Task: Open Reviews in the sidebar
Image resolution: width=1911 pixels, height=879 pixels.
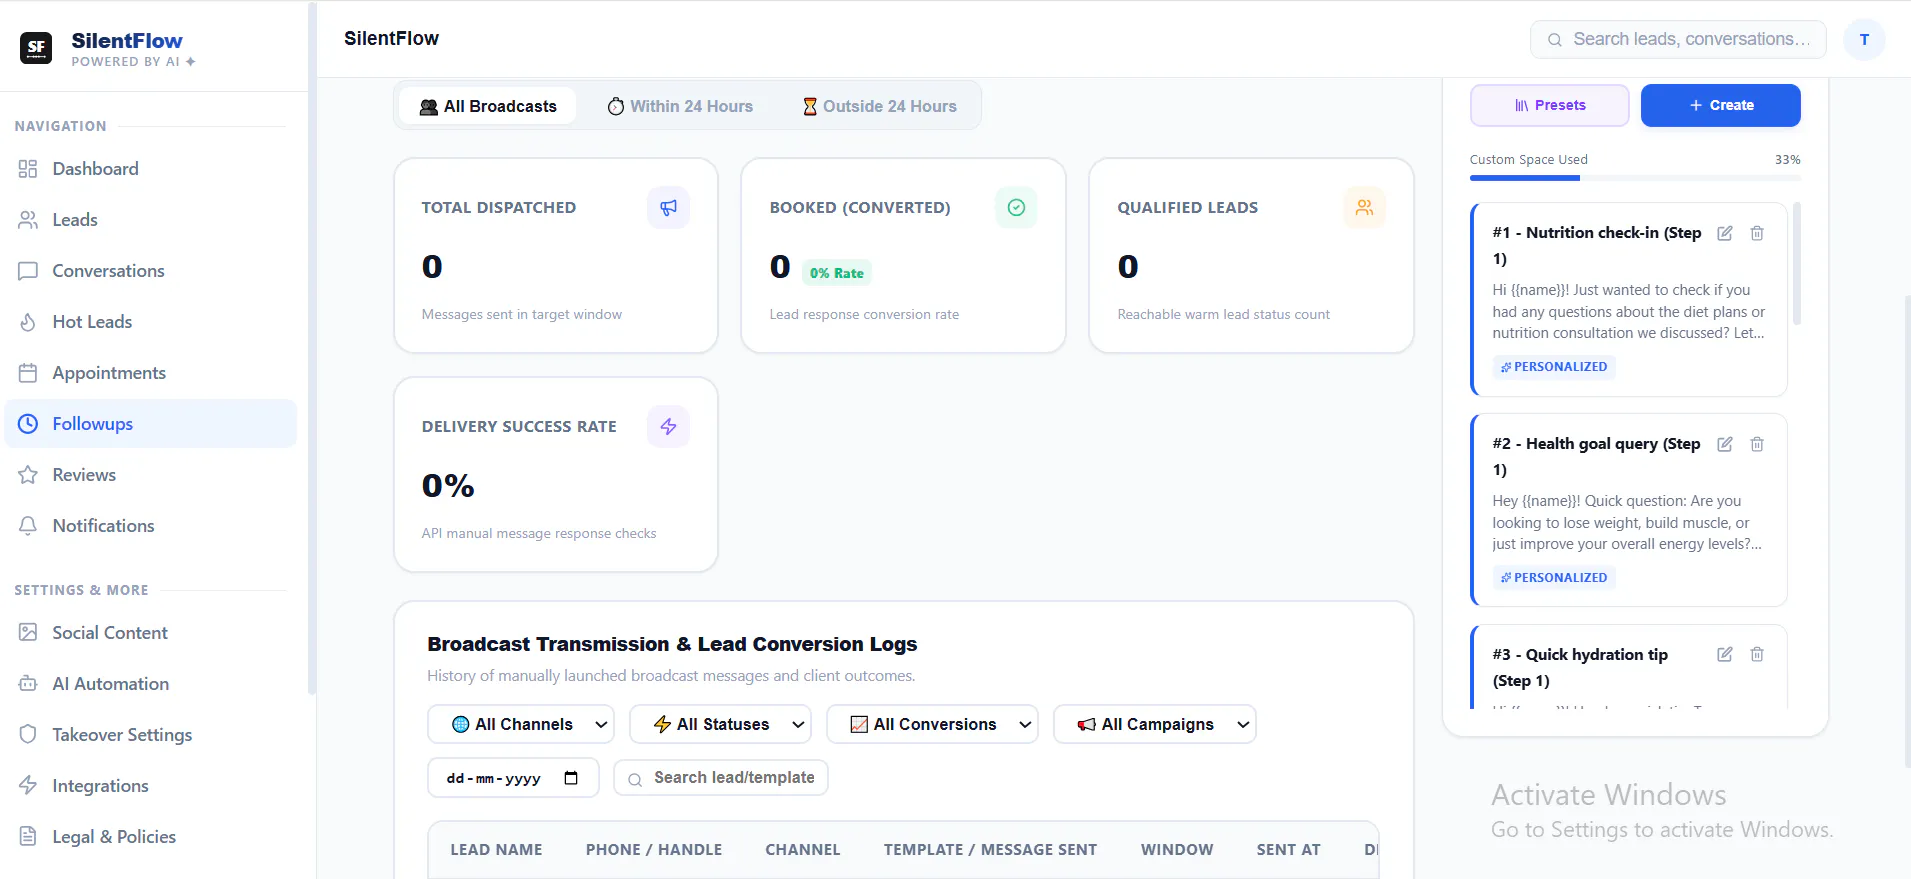Action: point(151,475)
